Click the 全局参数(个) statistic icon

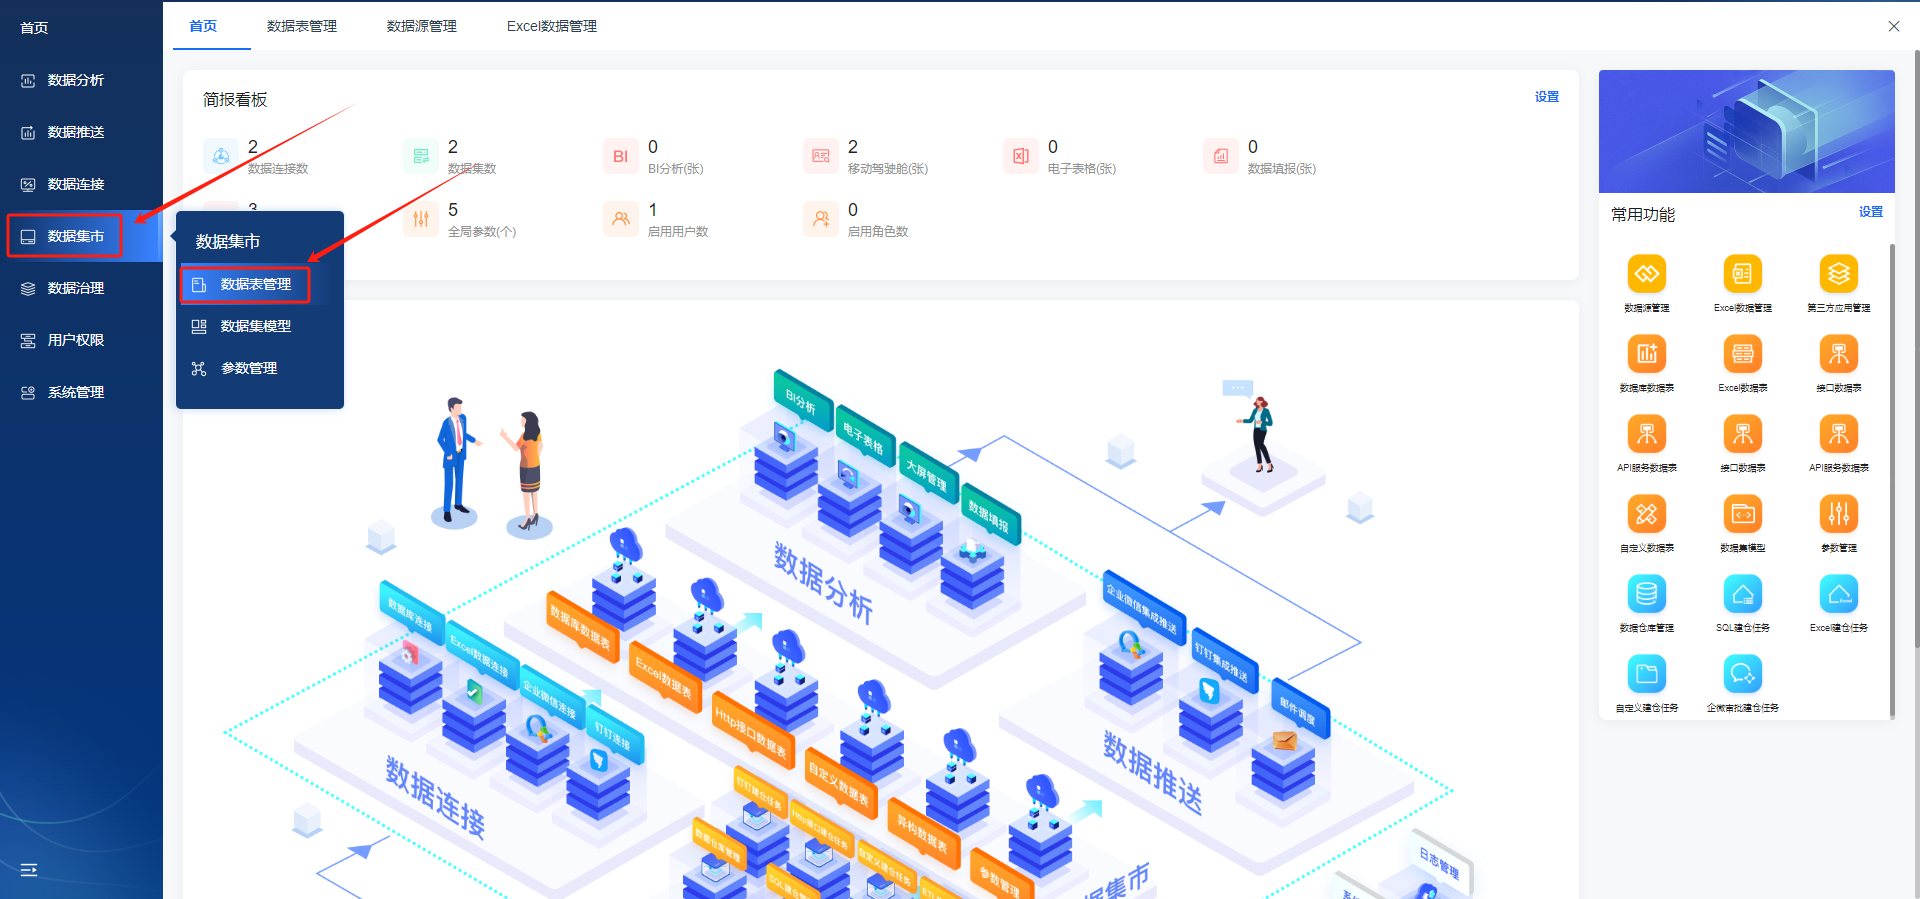pos(421,219)
